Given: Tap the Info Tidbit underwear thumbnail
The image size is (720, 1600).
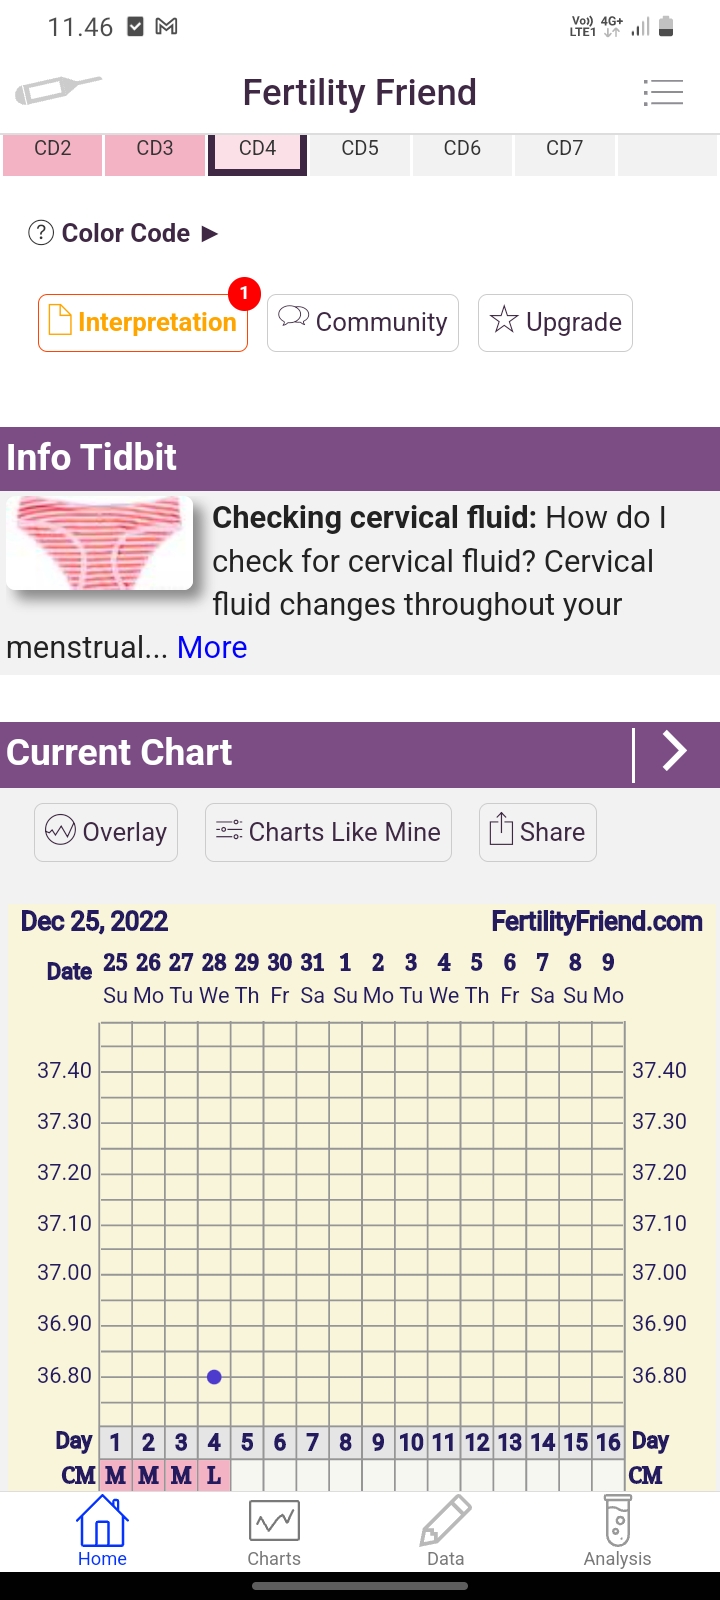Looking at the screenshot, I should [x=99, y=542].
